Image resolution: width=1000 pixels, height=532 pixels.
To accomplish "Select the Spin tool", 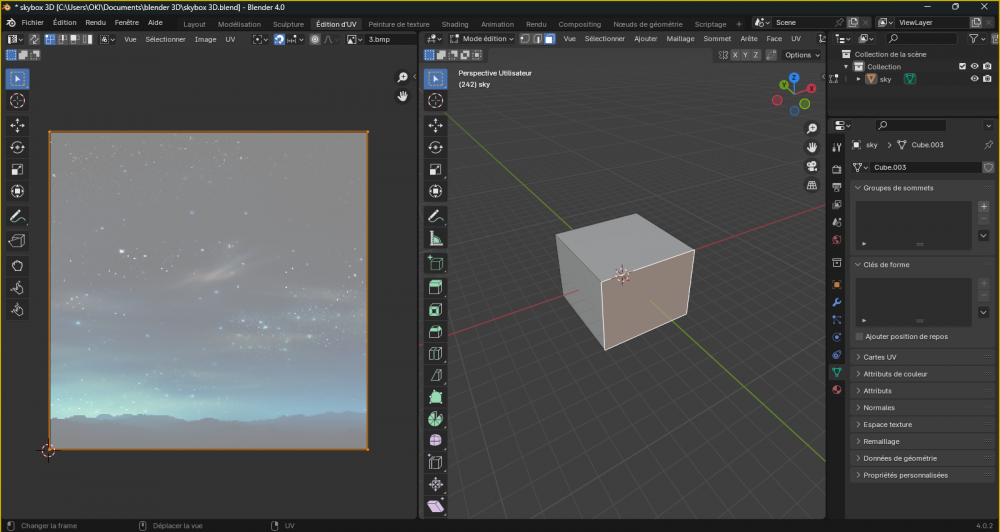I will (x=436, y=419).
